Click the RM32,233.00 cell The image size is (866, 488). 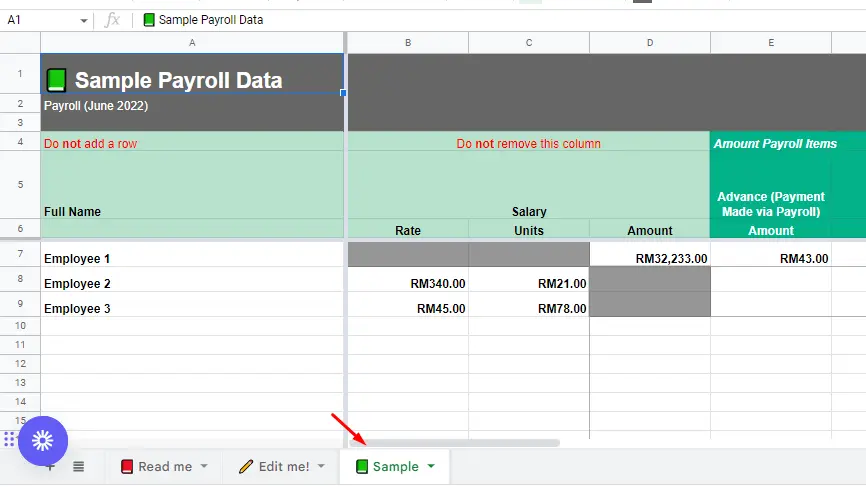tap(650, 254)
